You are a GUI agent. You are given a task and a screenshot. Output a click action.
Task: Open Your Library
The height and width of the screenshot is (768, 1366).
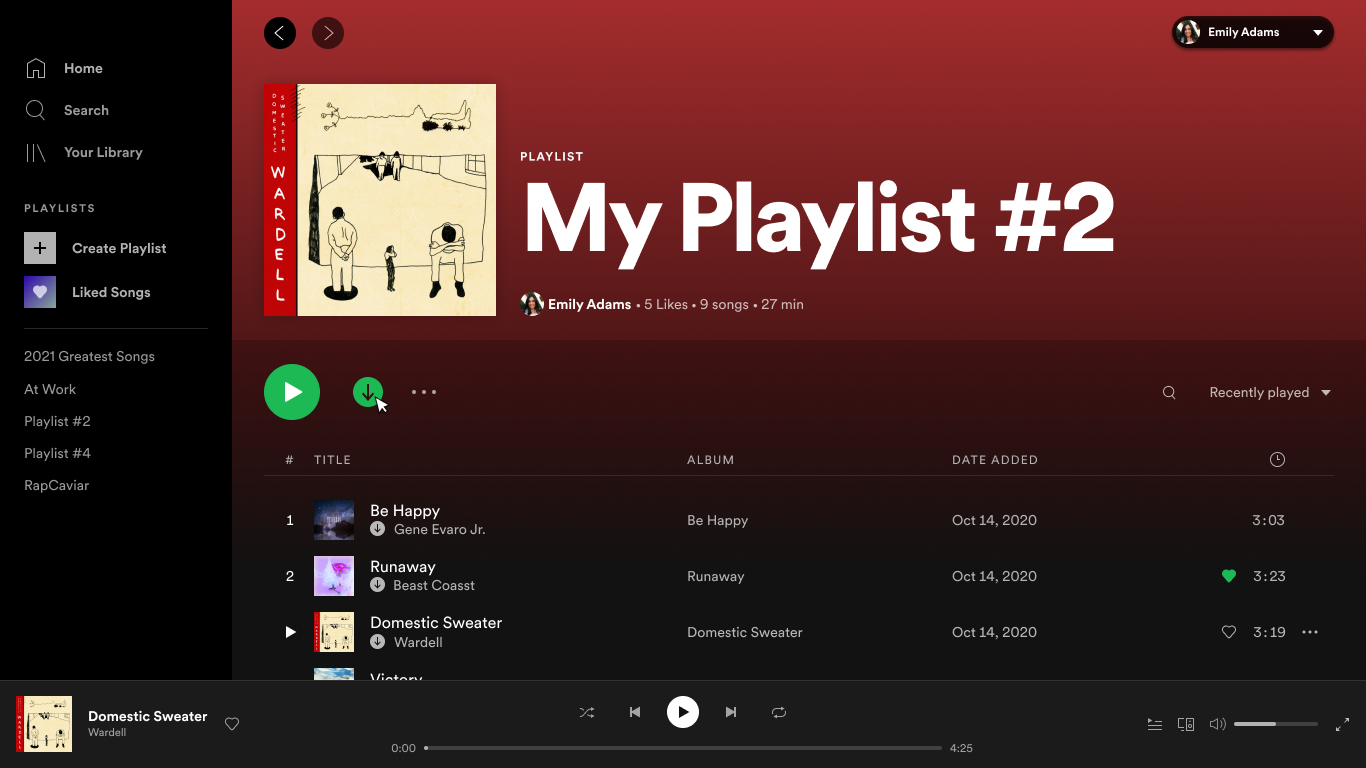[x=103, y=152]
